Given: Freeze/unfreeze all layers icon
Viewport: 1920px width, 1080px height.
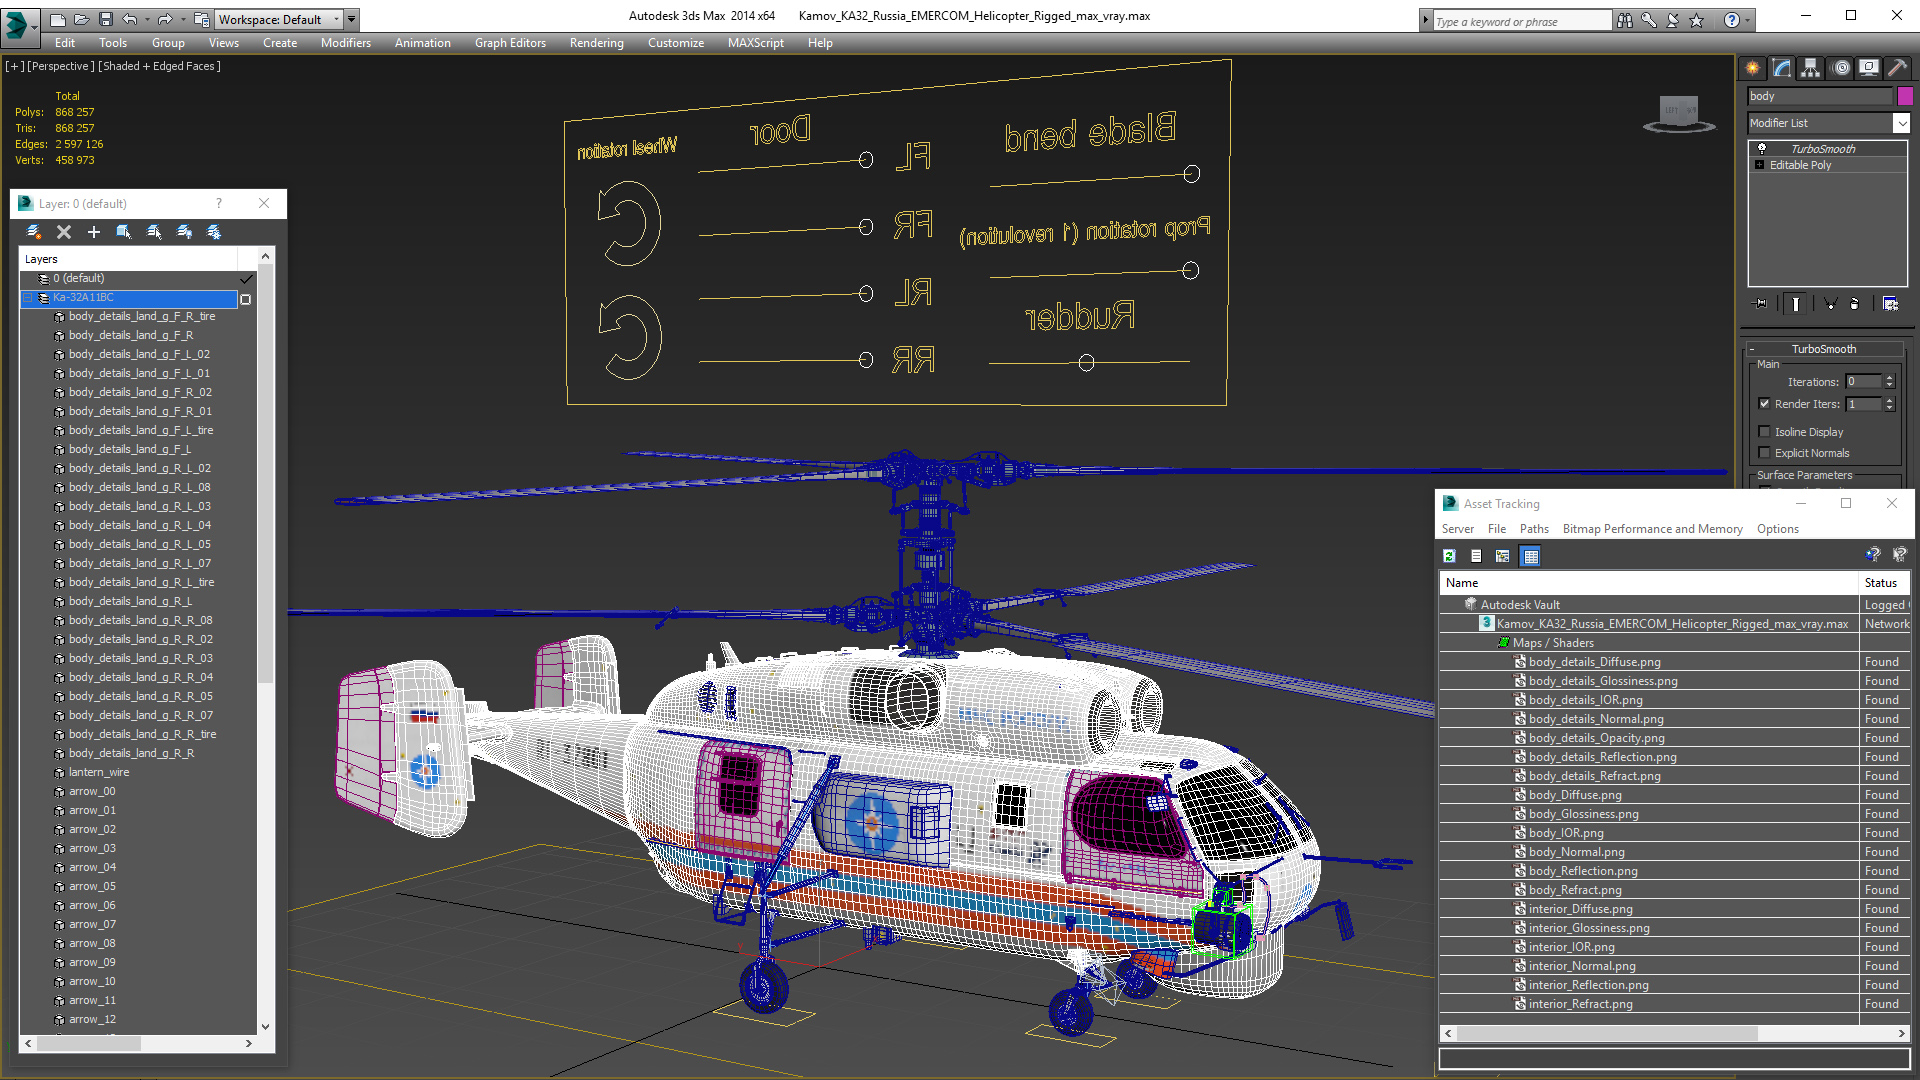Looking at the screenshot, I should coord(214,232).
